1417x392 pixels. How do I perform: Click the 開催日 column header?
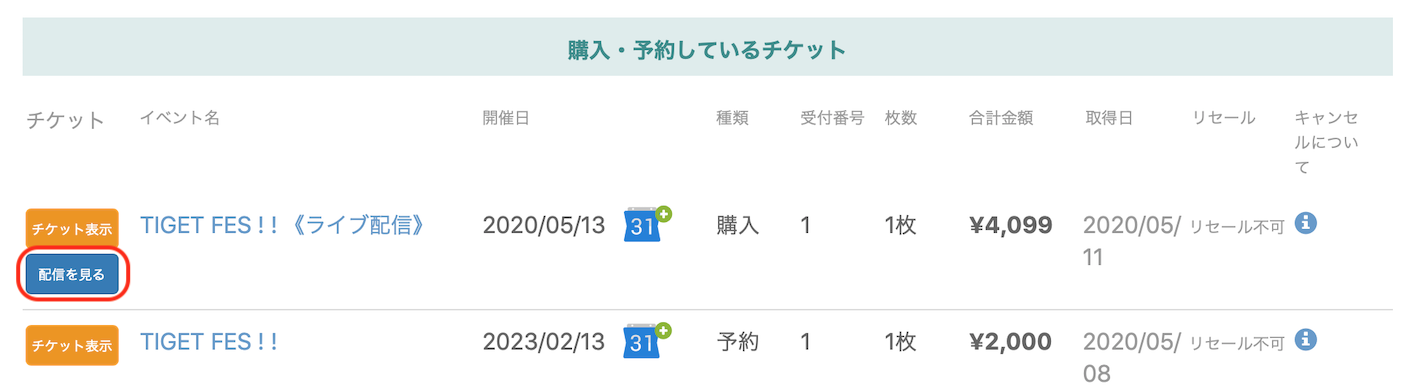(505, 118)
